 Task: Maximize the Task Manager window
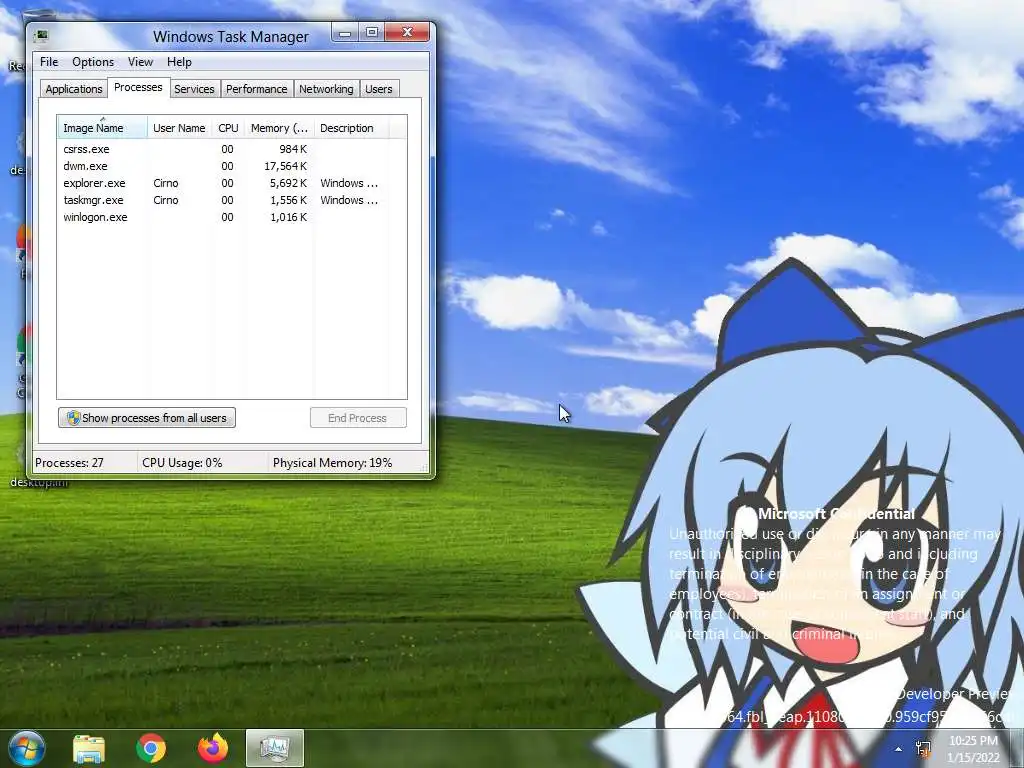click(x=371, y=32)
